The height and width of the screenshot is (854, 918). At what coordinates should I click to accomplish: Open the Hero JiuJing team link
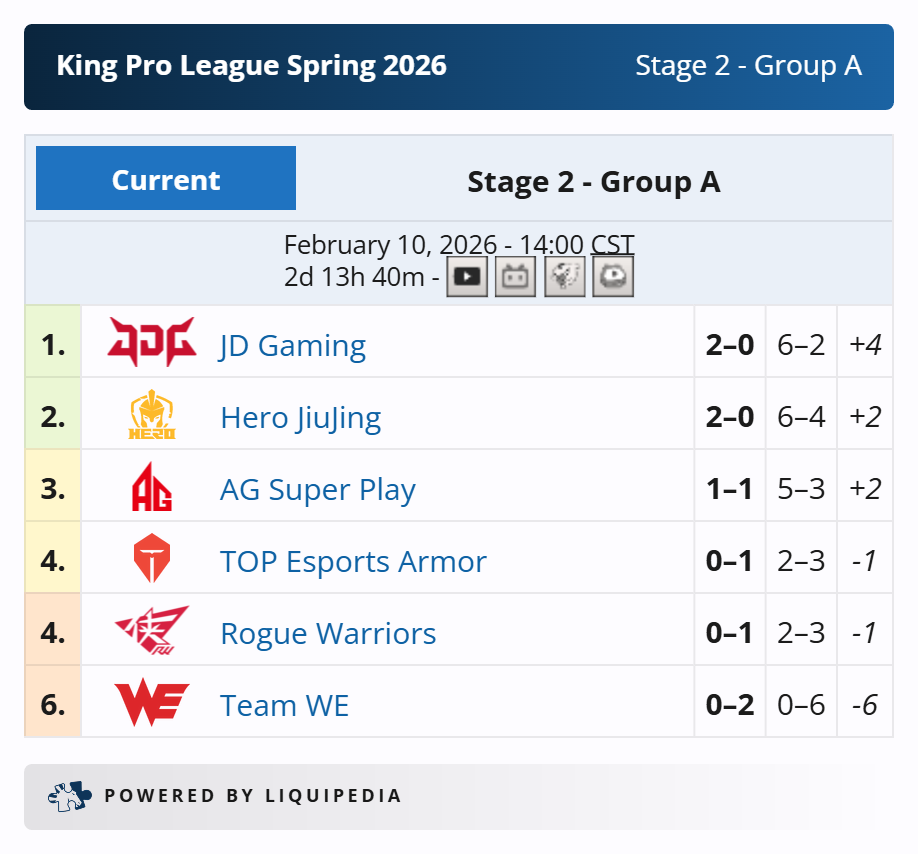tap(301, 418)
